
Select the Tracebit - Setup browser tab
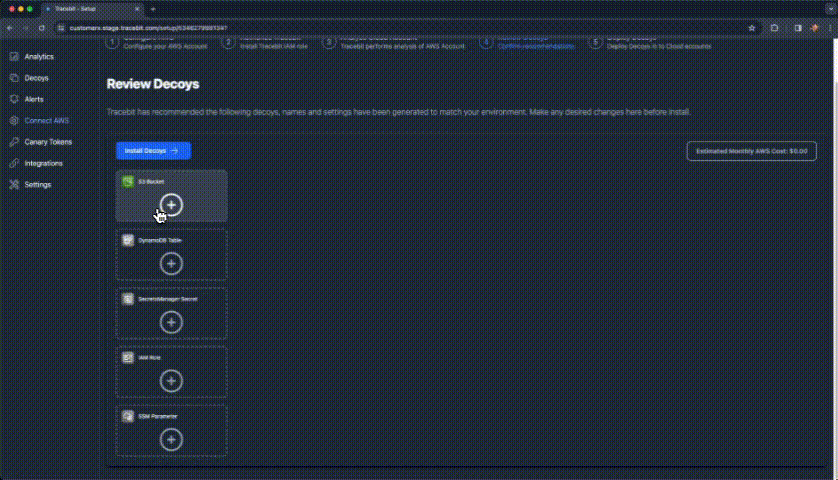(x=91, y=9)
